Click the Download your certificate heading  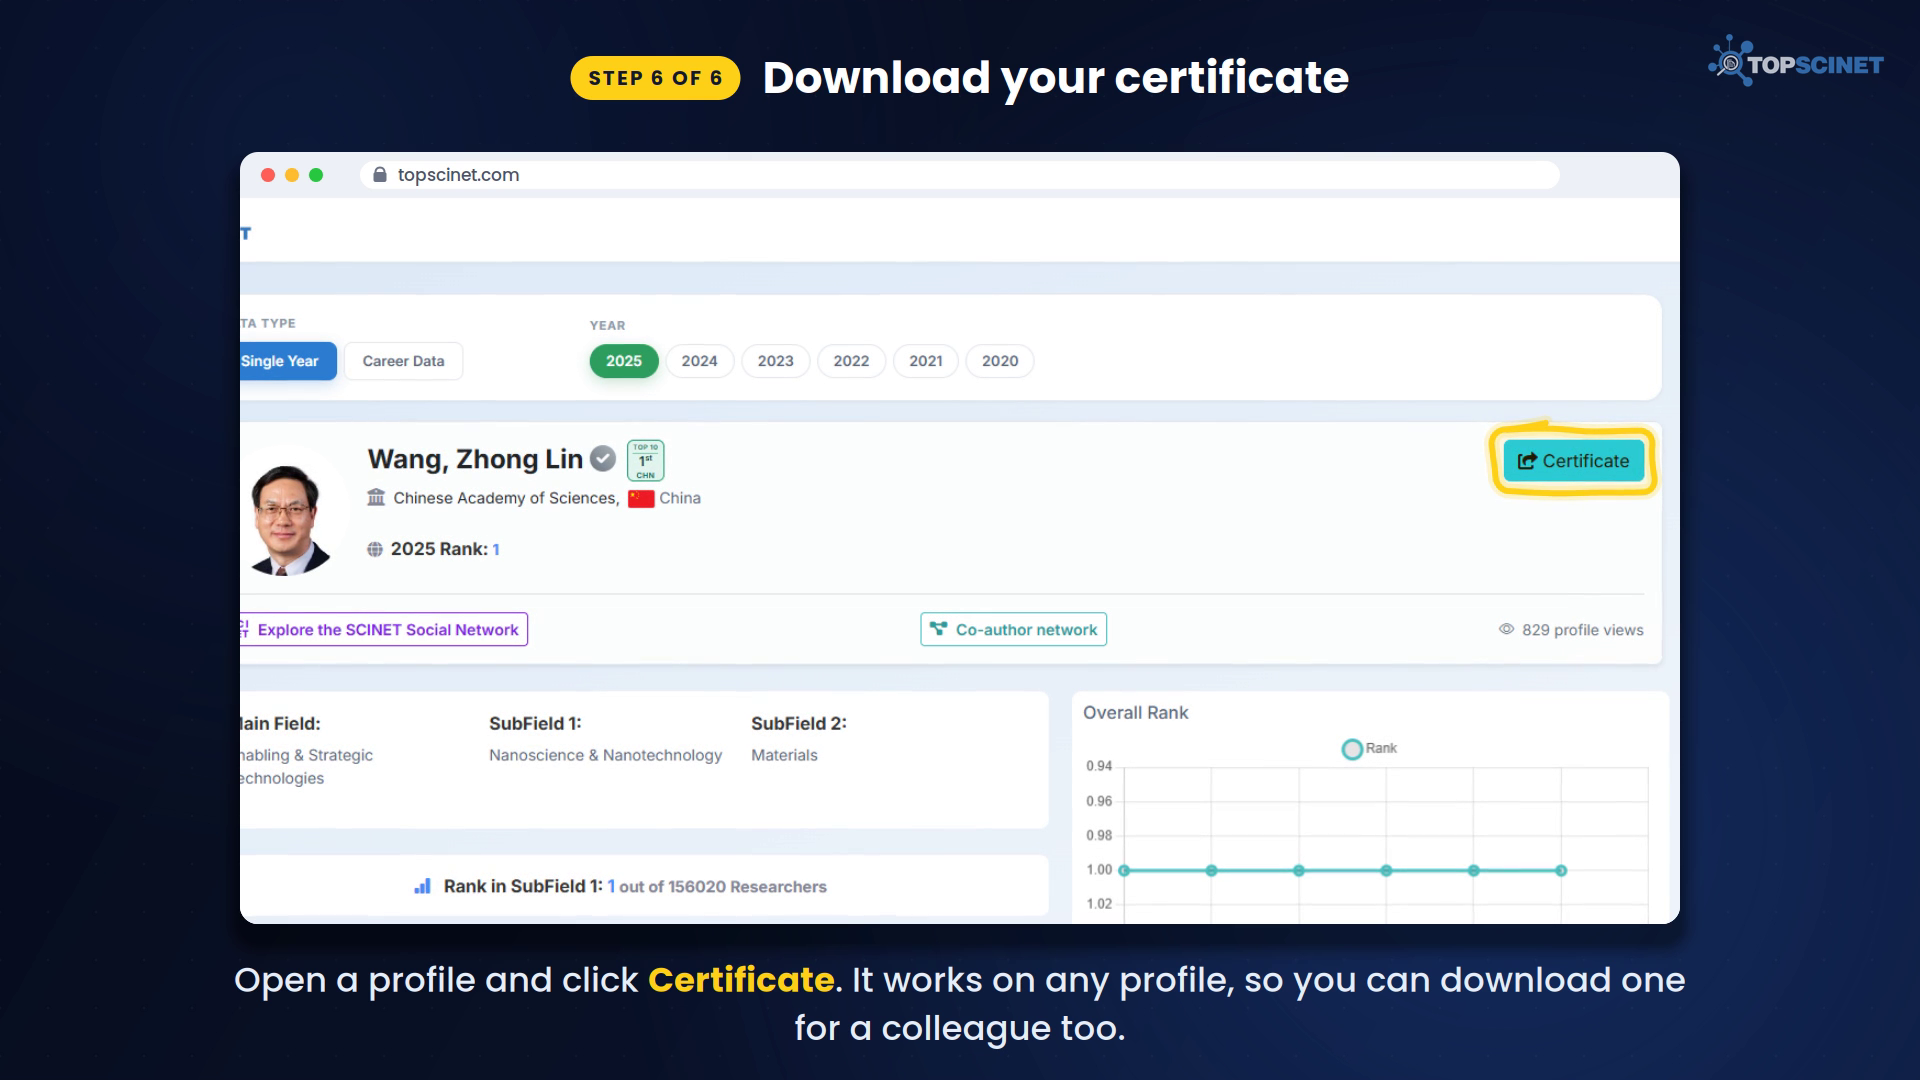tap(1056, 78)
